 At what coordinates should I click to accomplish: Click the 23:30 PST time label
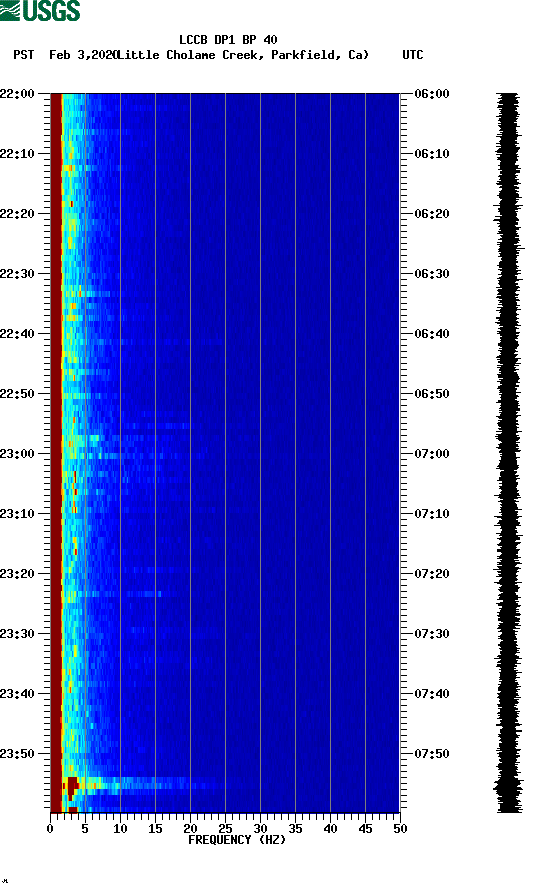click(x=17, y=634)
